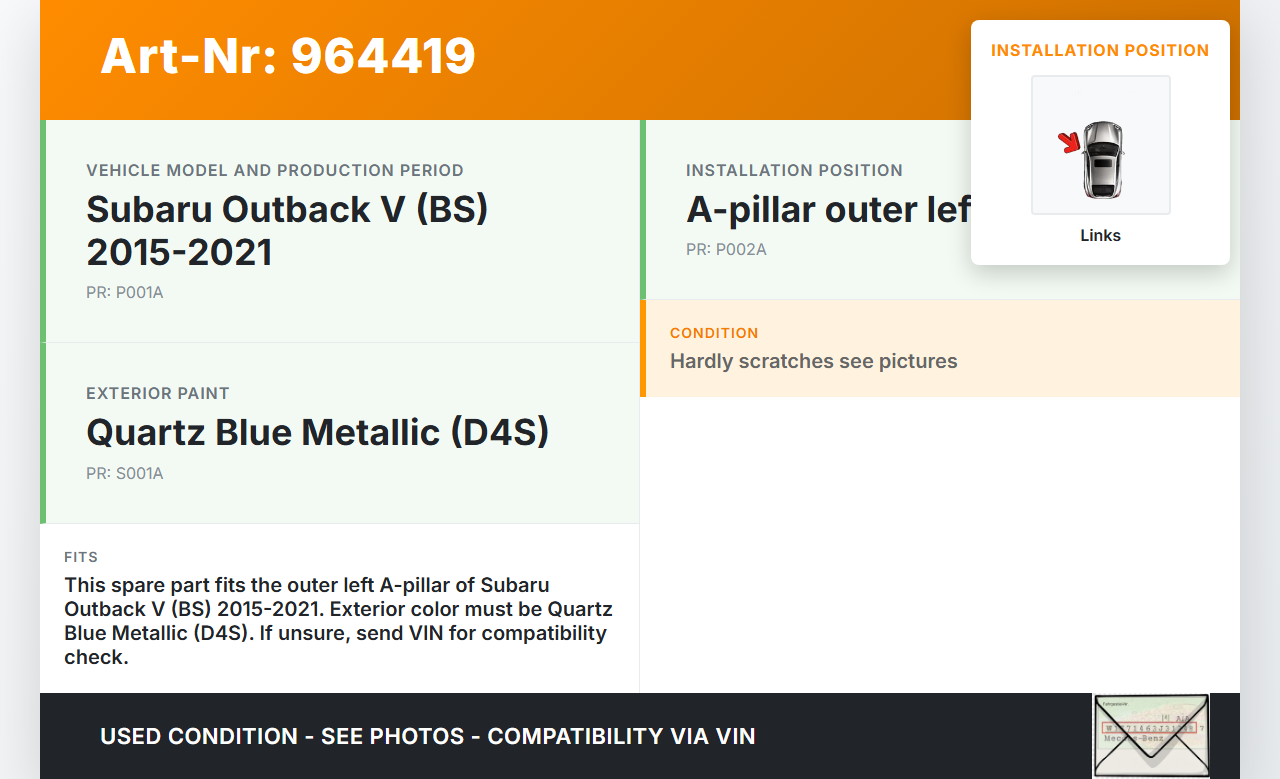
Task: Select the "Subaru Outback V (BS) 2015-2021" text
Action: [287, 230]
